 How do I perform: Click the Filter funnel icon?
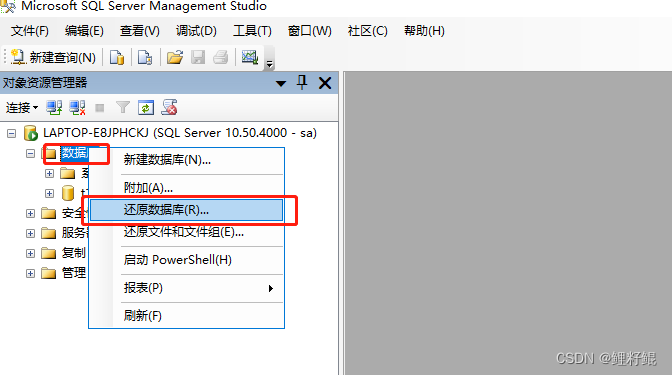[123, 108]
